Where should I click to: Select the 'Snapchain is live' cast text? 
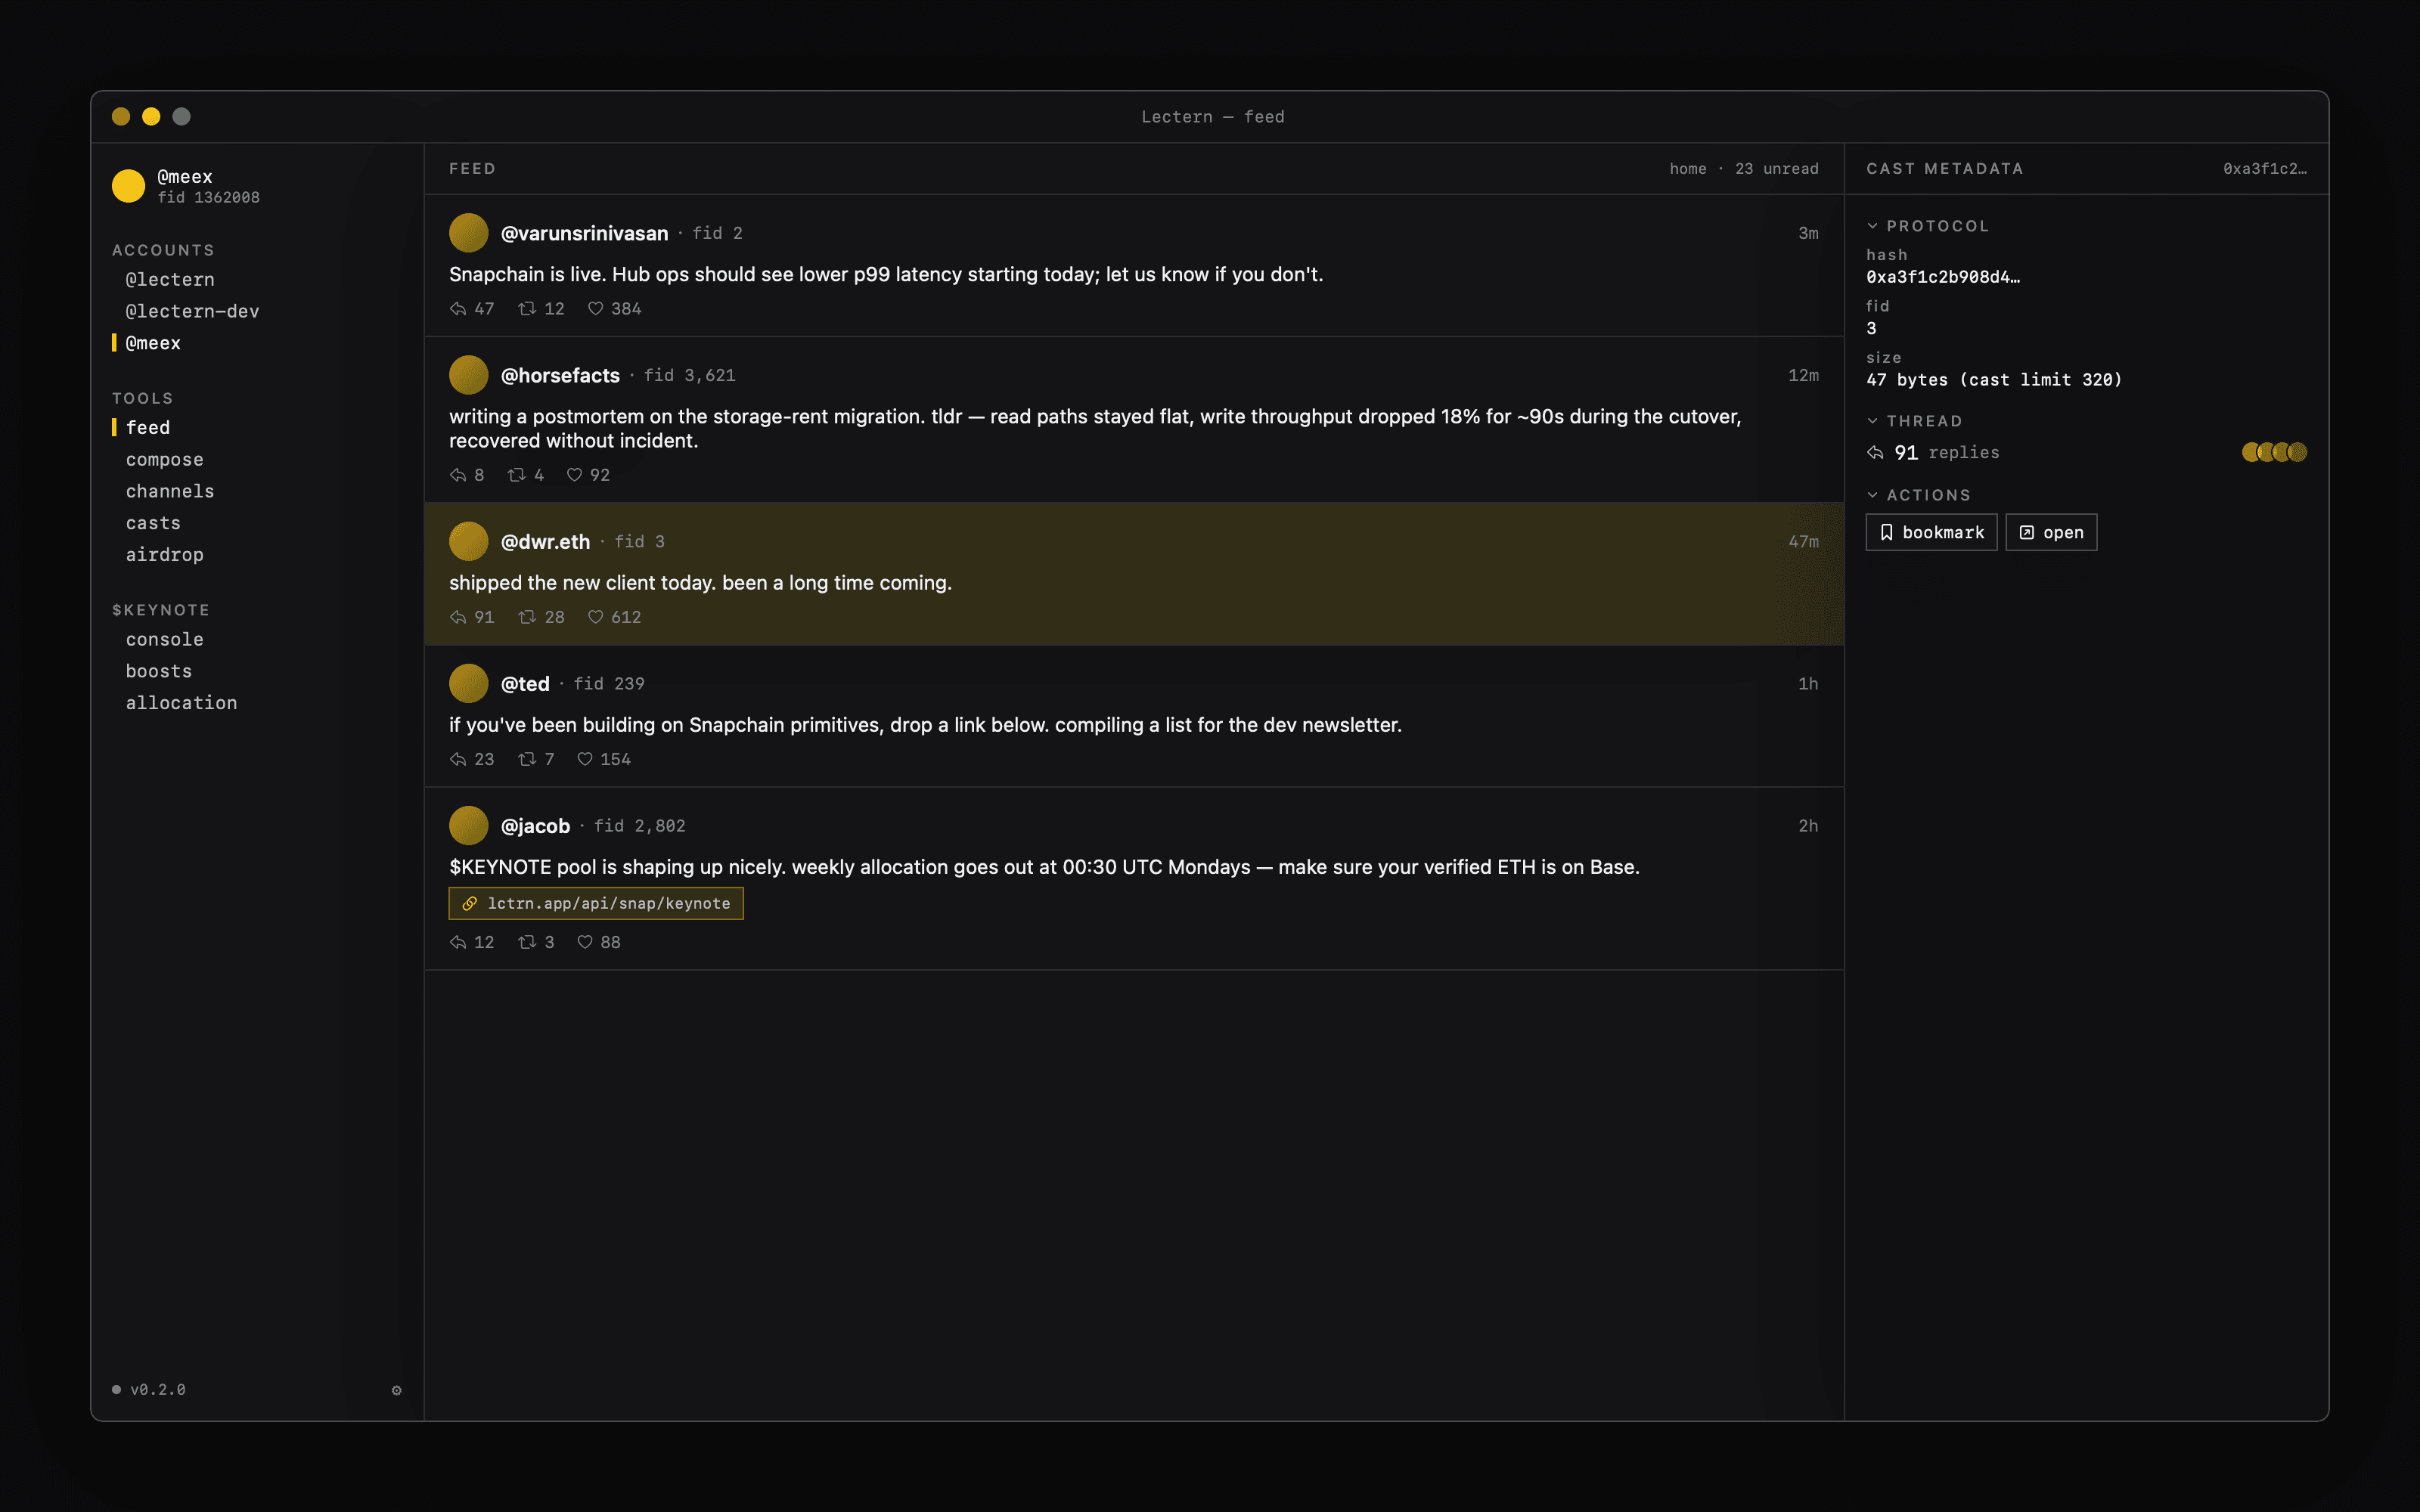coord(886,274)
